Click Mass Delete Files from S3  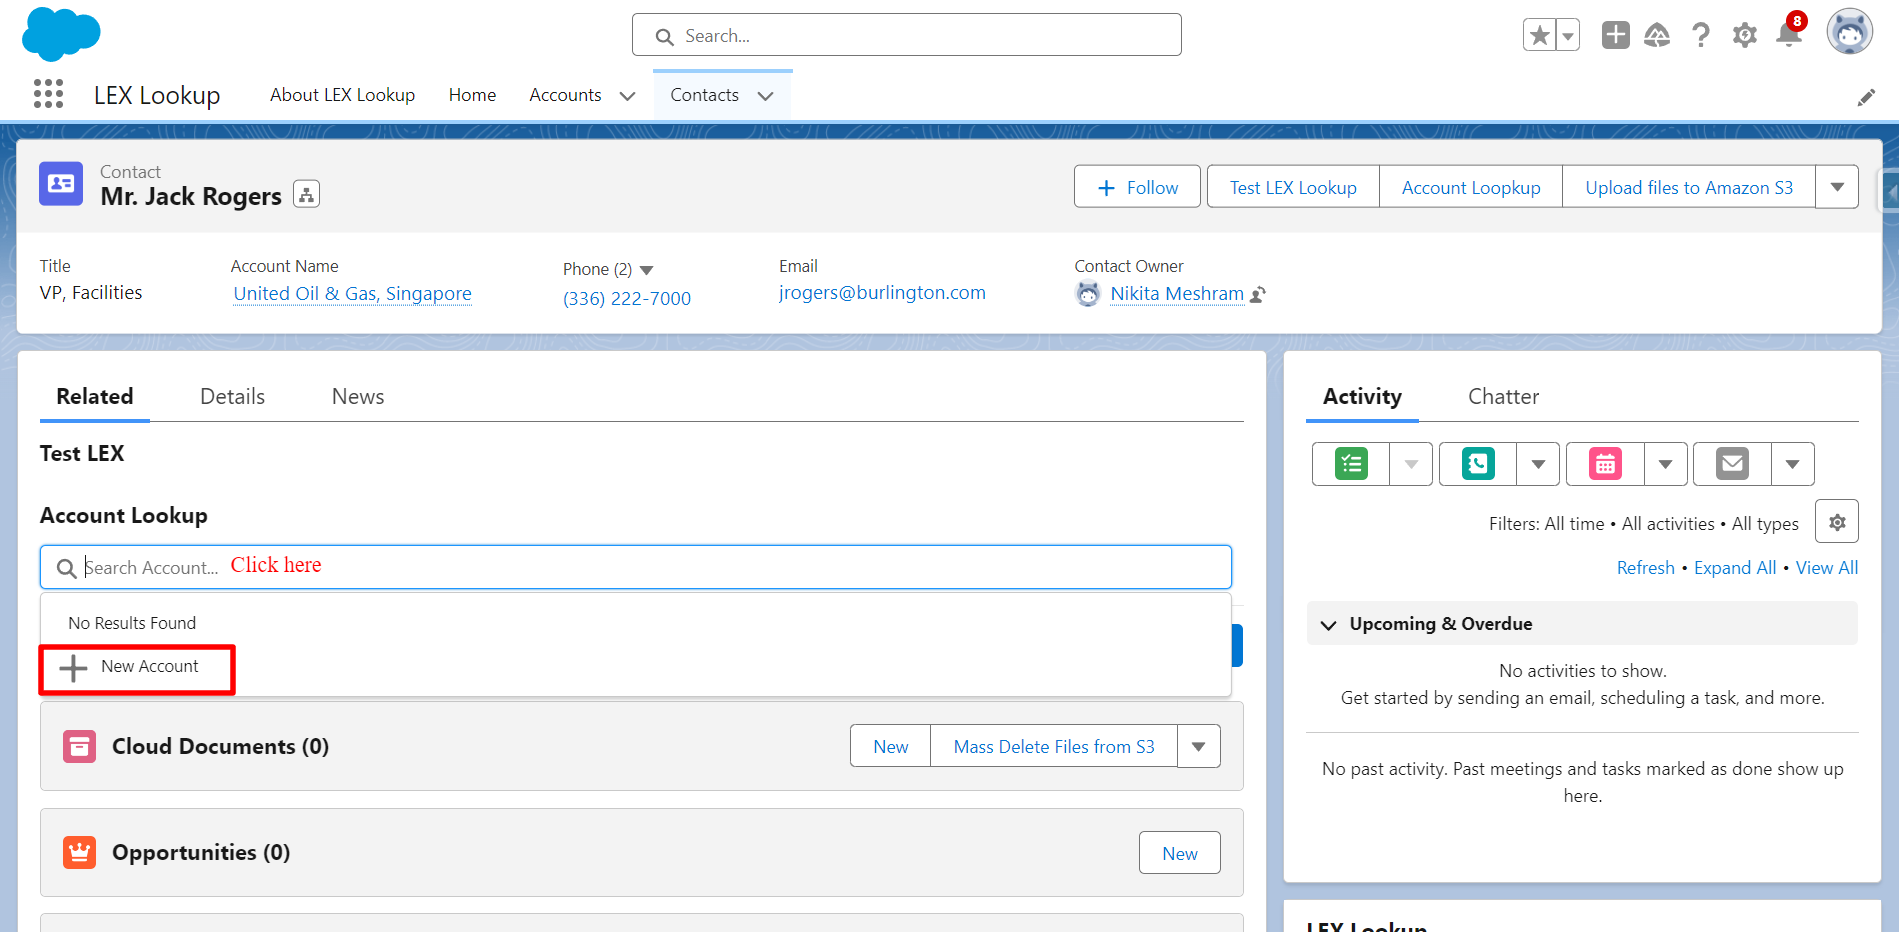point(1054,746)
